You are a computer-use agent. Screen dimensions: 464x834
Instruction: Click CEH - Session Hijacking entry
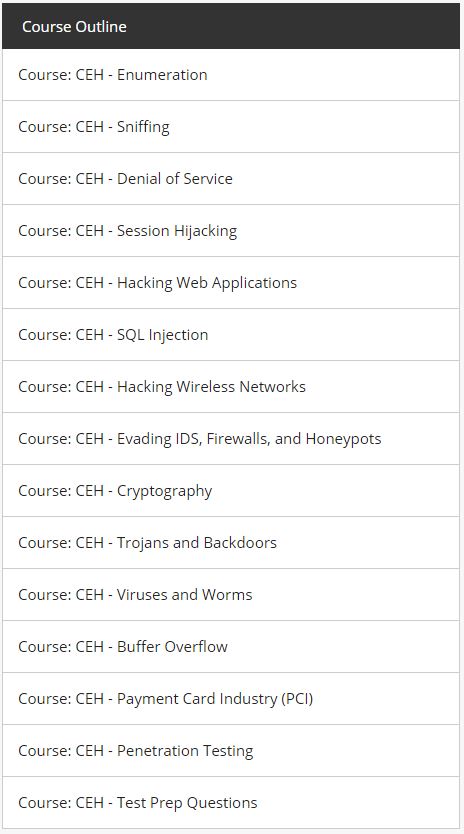[231, 231]
